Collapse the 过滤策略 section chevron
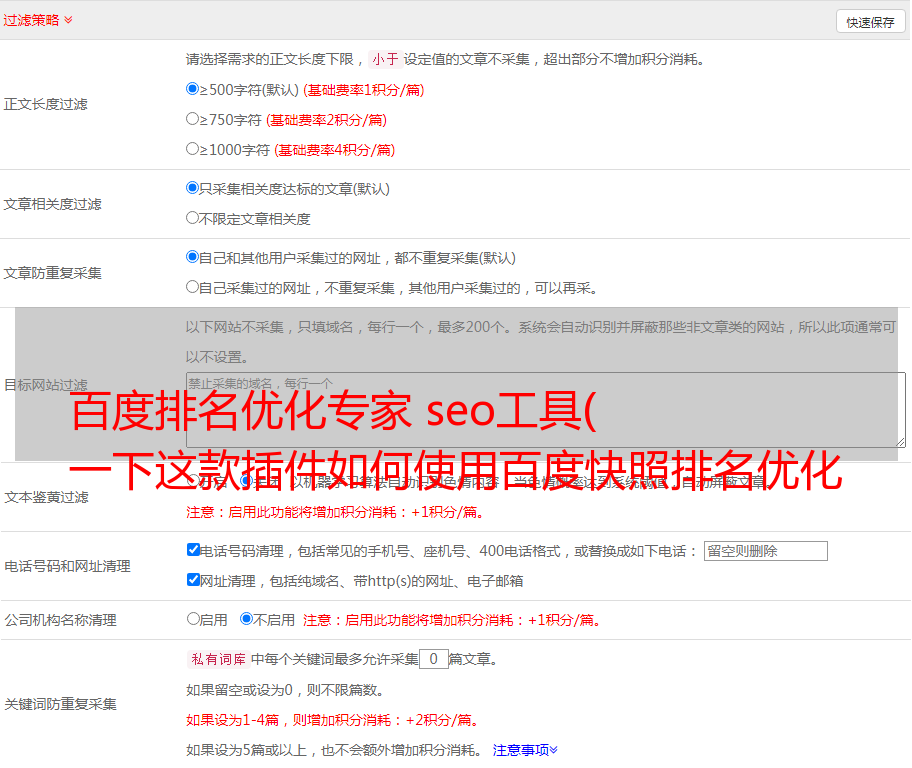This screenshot has height=768, width=912. tap(68, 20)
